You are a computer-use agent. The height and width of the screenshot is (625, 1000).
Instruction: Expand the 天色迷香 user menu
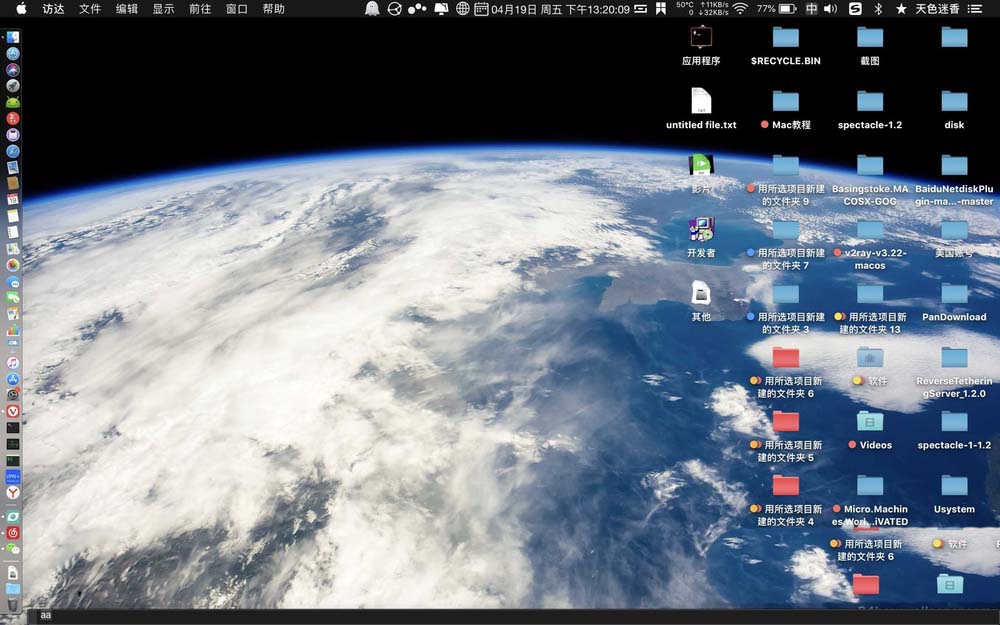[x=937, y=9]
